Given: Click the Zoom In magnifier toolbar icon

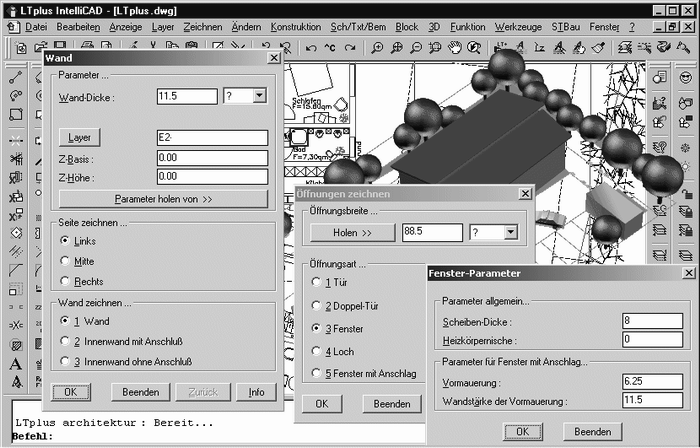Looking at the screenshot, I should pyautogui.click(x=378, y=47).
